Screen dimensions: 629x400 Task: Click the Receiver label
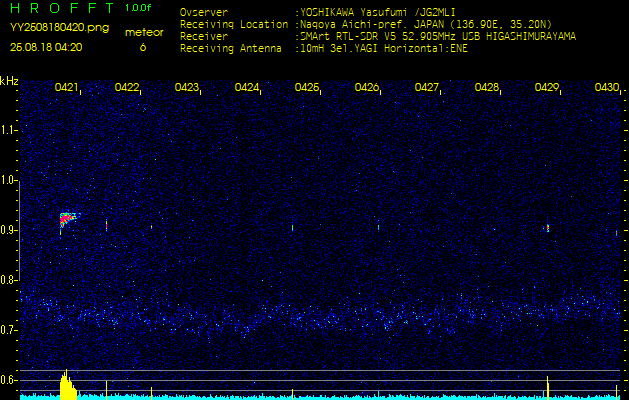coord(204,37)
